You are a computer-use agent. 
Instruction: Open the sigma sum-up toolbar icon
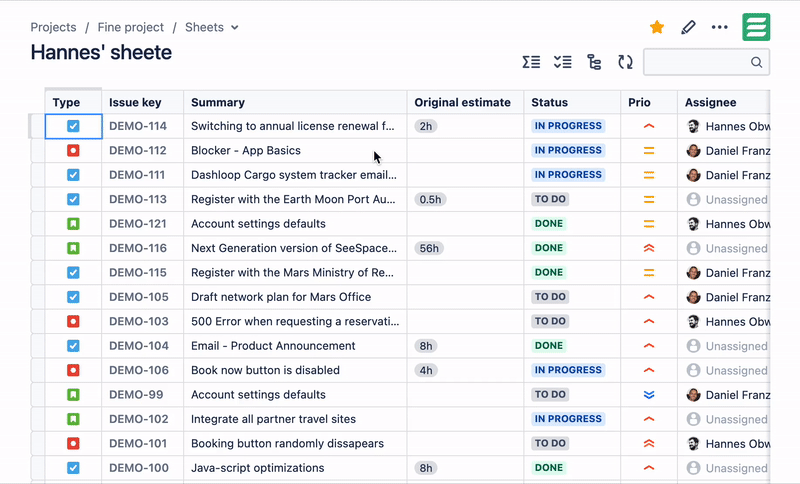point(531,62)
